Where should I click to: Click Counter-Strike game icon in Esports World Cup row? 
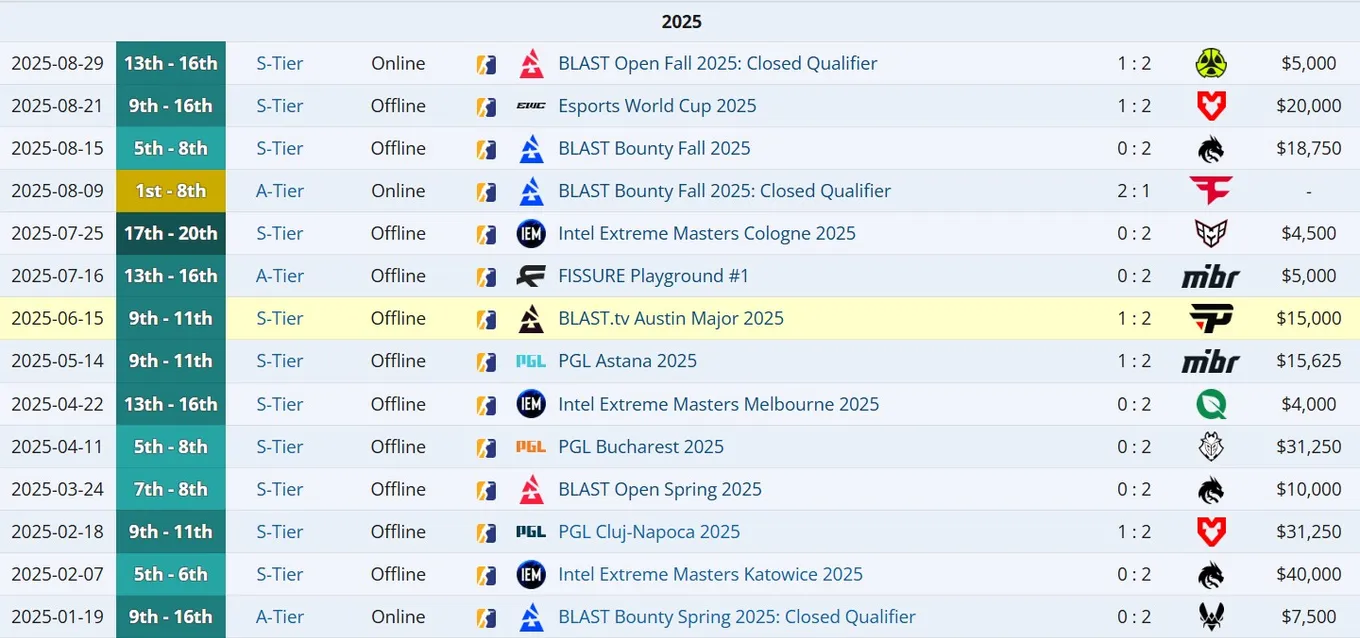[x=486, y=106]
